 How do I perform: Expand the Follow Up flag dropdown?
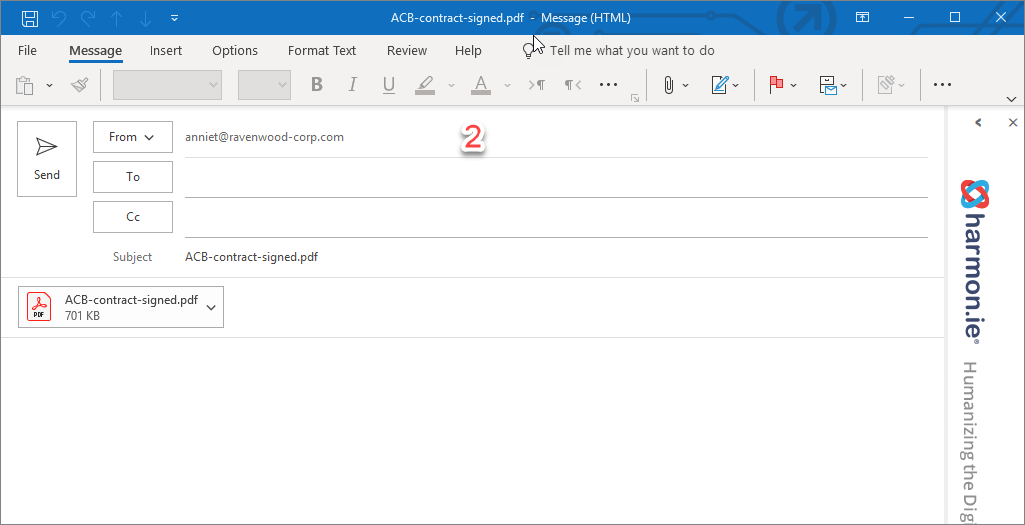coord(794,85)
